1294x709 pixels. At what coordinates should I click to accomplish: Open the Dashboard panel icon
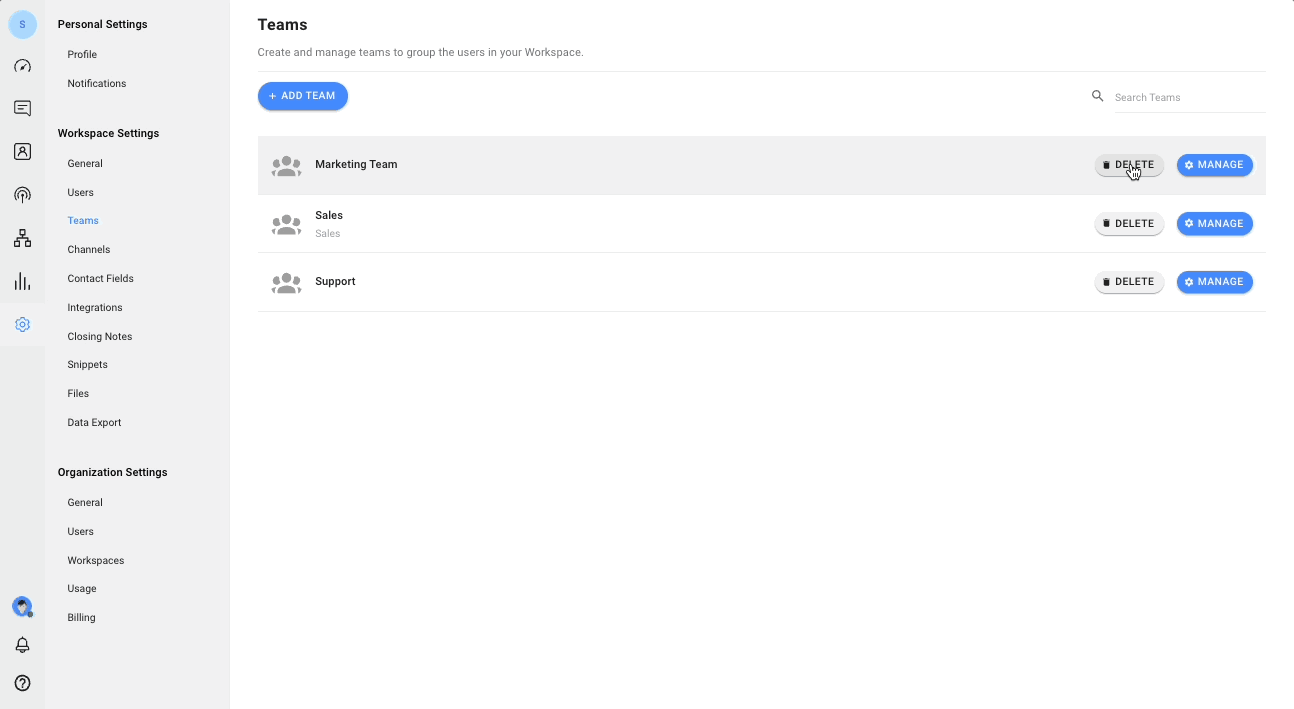point(22,65)
